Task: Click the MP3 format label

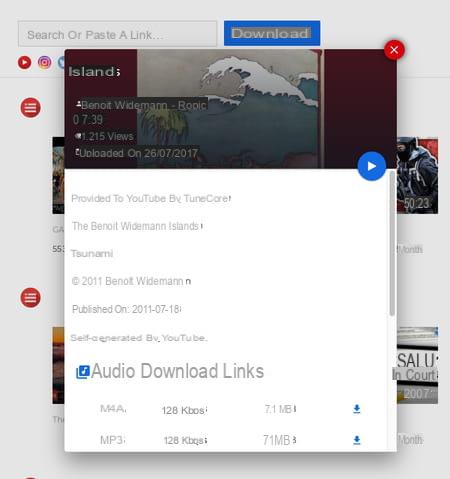Action: pos(113,440)
